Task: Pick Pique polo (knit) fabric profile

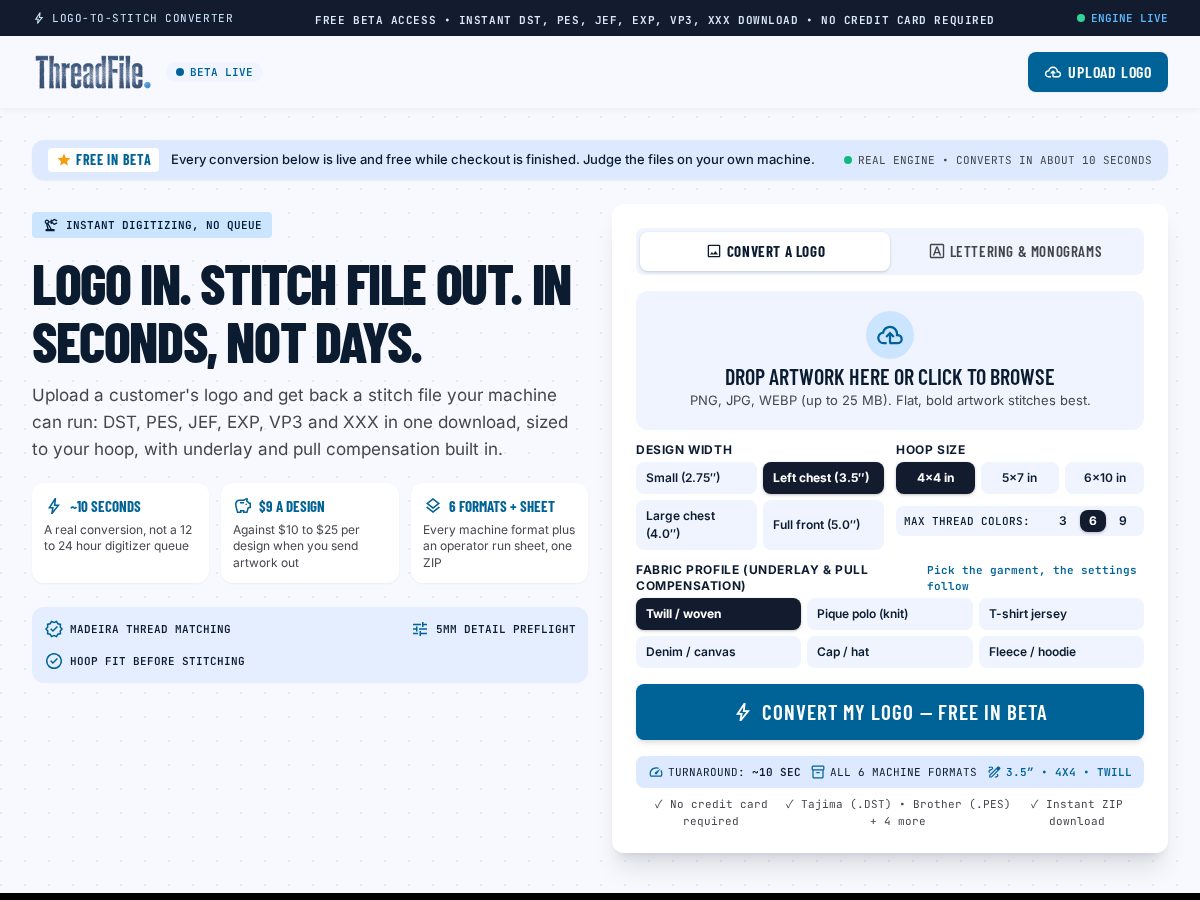Action: tap(890, 614)
